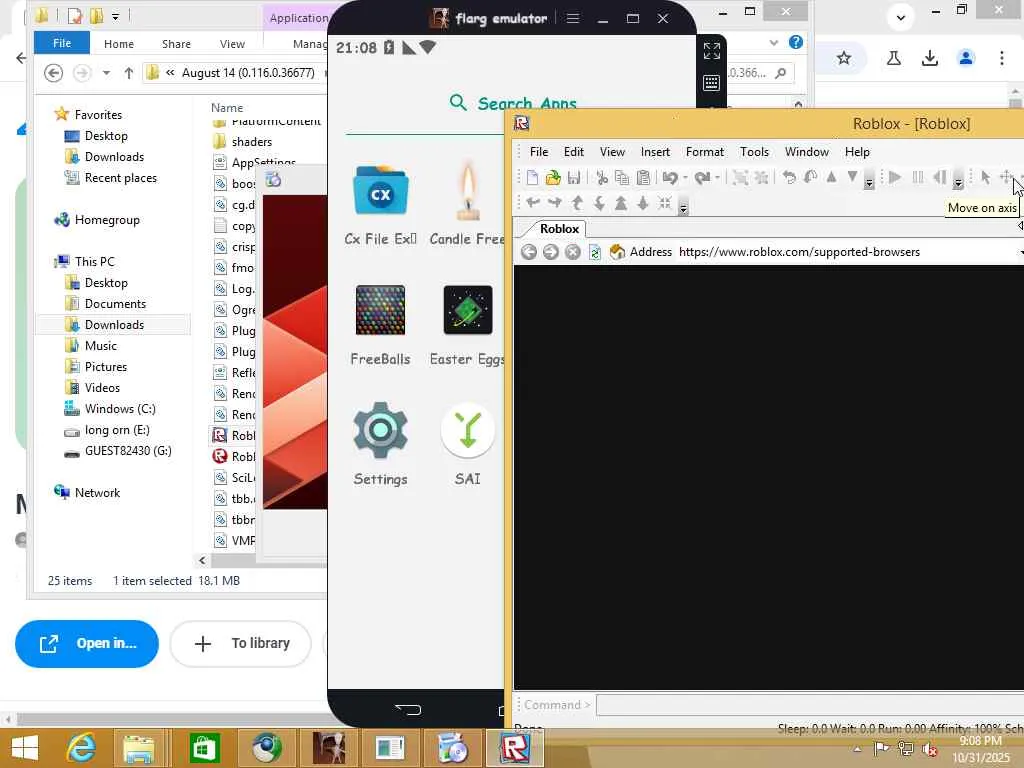Open Cx File Explorer app in emulator
Screen dimensions: 1024x768
(381, 205)
